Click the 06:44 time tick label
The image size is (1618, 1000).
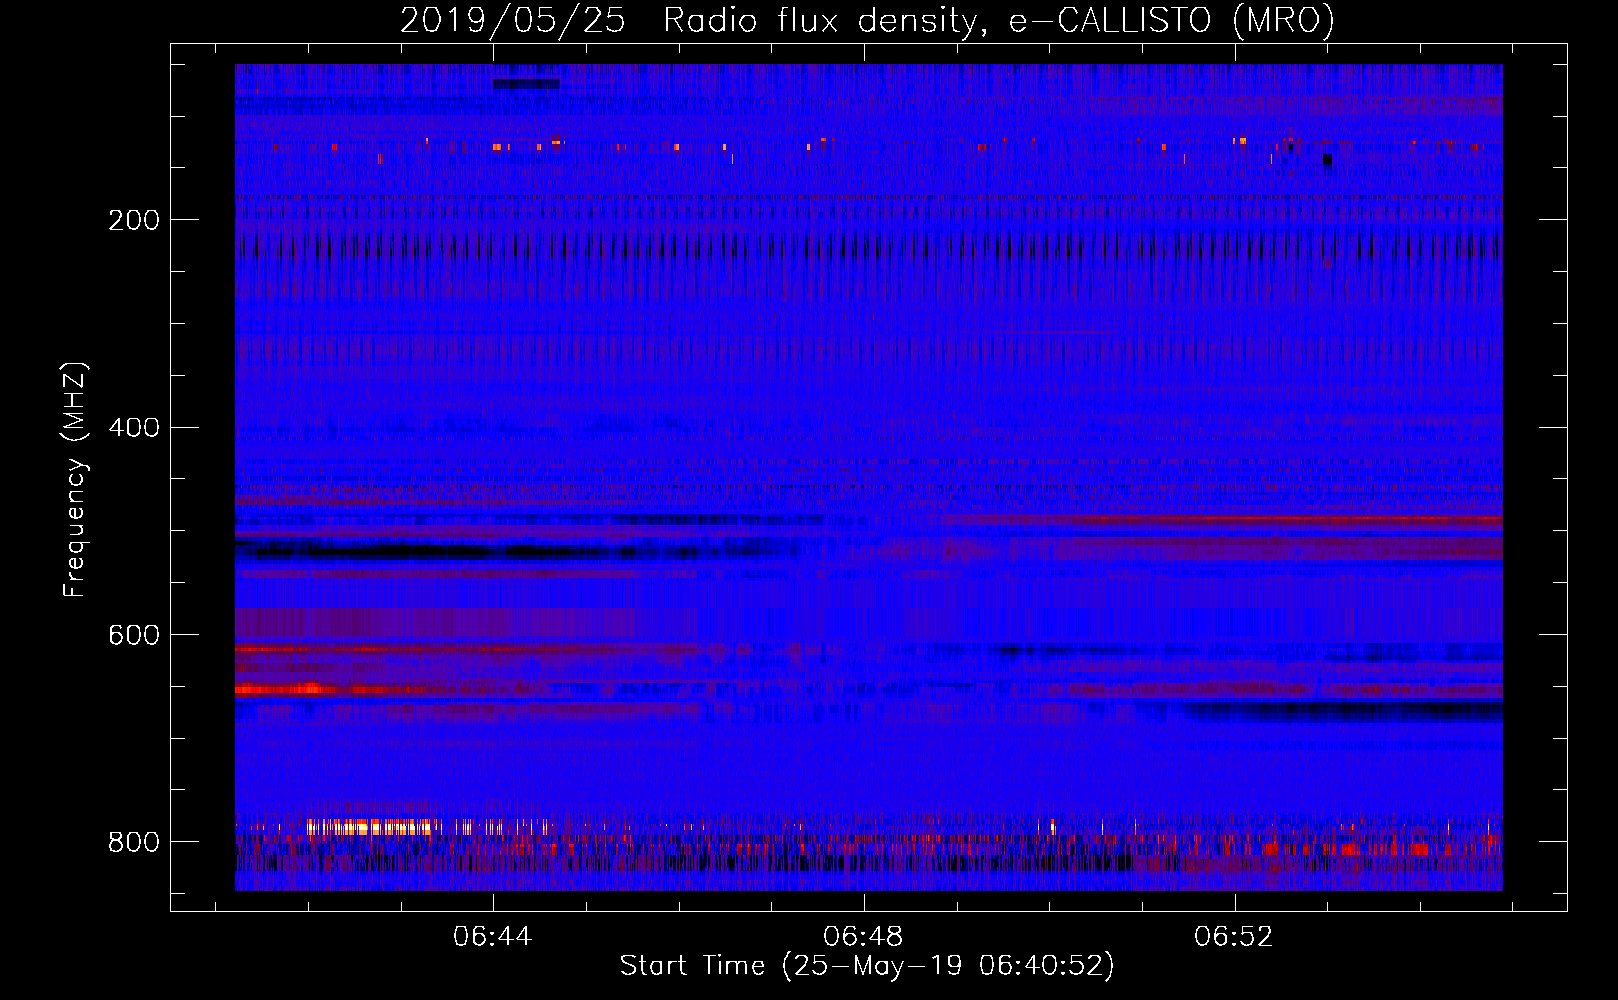tap(492, 937)
